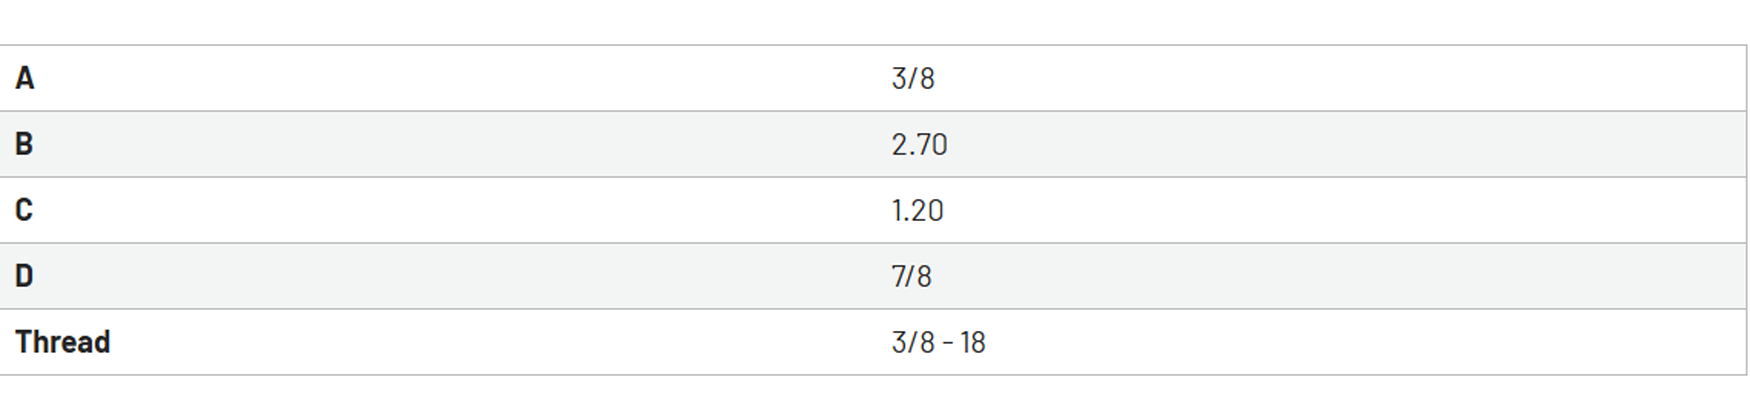The image size is (1750, 420).
Task: Click the bold Thread label
Action: [x=62, y=342]
